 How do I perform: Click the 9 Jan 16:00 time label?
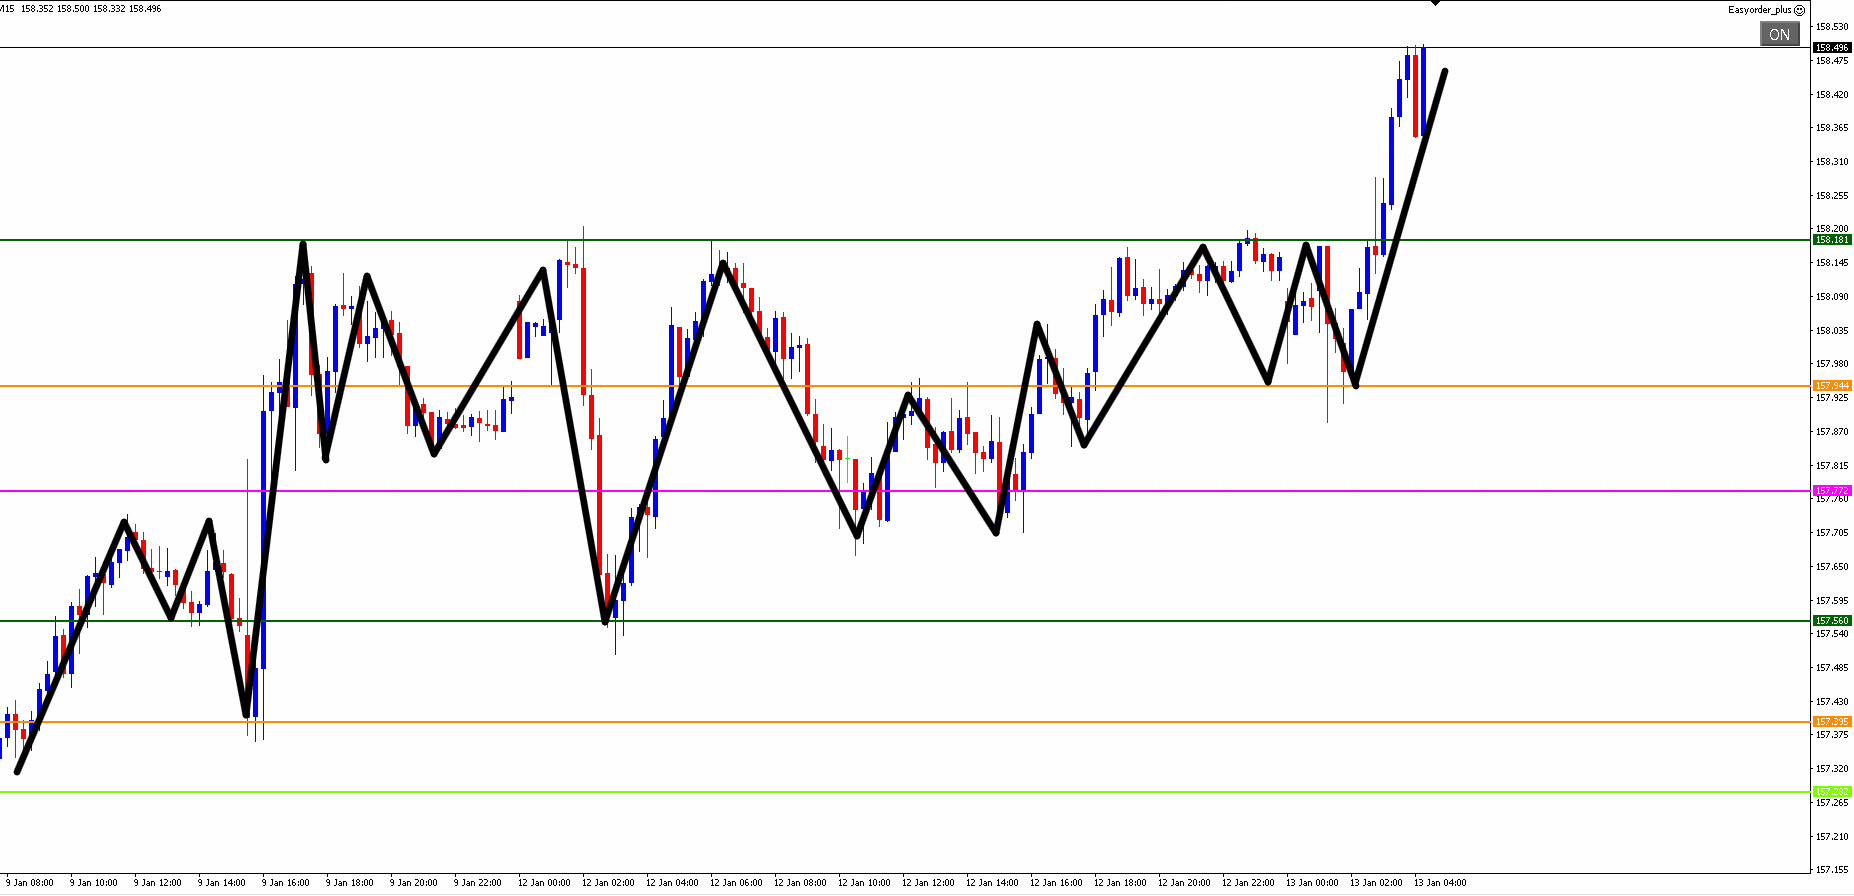point(286,883)
